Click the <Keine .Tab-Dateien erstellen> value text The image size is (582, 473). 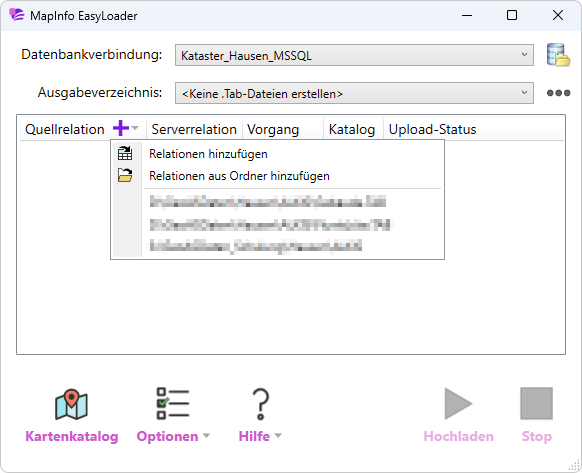pyautogui.click(x=262, y=94)
